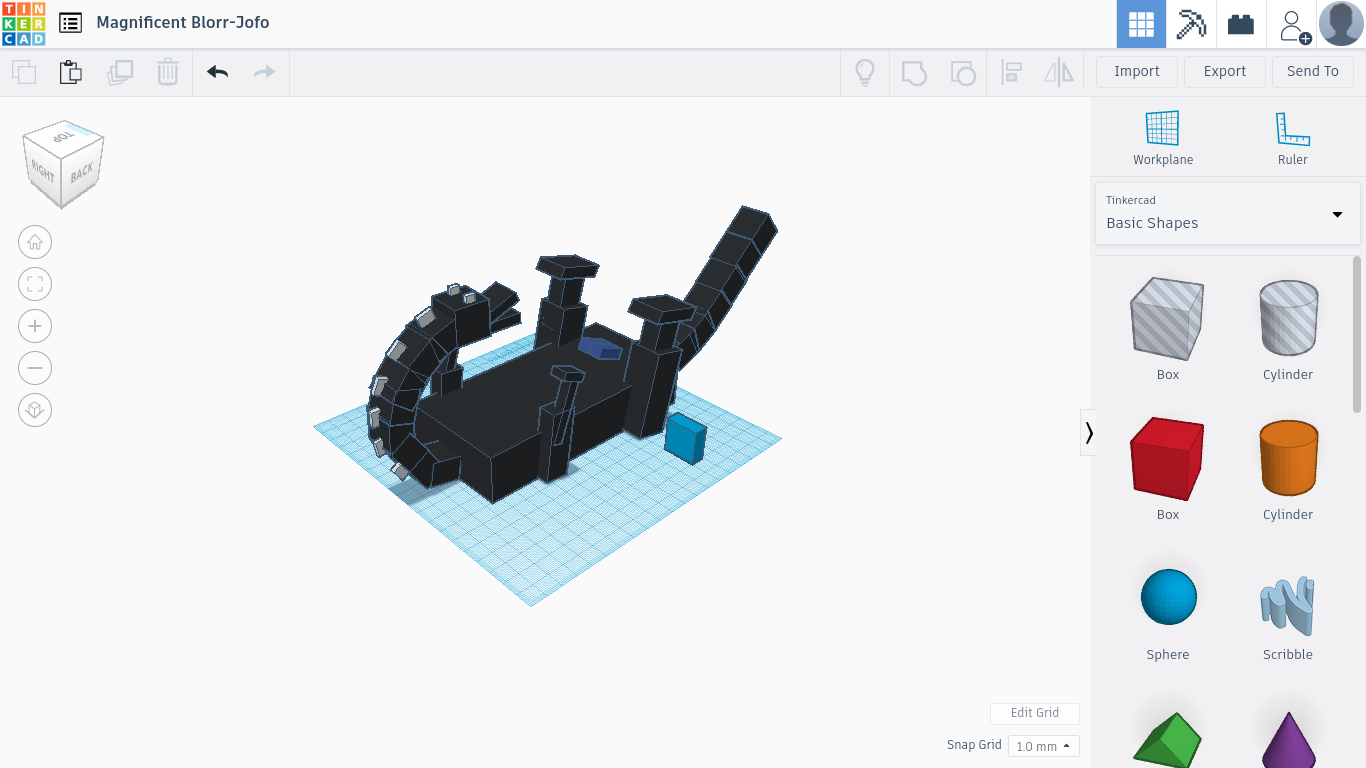Viewport: 1366px width, 768px height.
Task: Open the designs list menu icon
Action: click(70, 23)
